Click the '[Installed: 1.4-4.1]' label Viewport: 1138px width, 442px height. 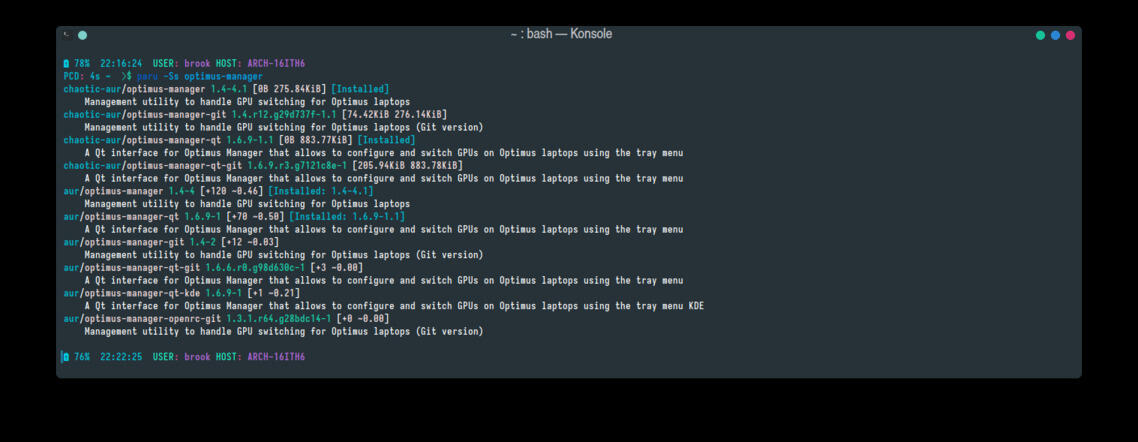(321, 191)
